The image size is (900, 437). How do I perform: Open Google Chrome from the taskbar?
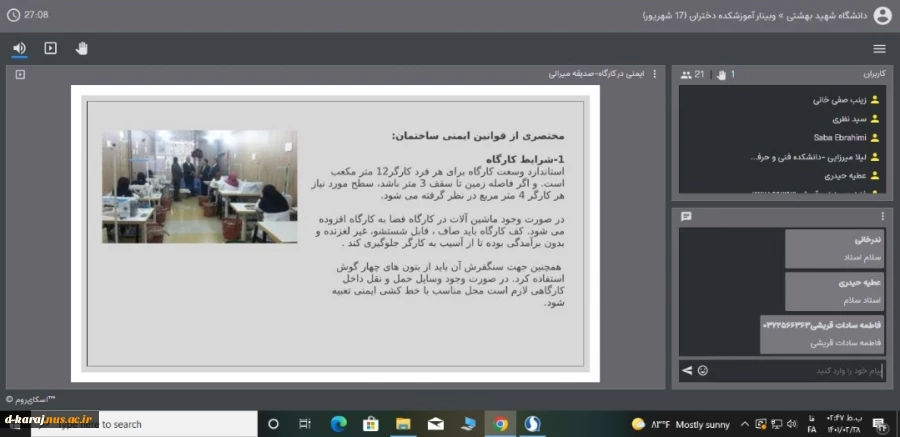tap(500, 424)
